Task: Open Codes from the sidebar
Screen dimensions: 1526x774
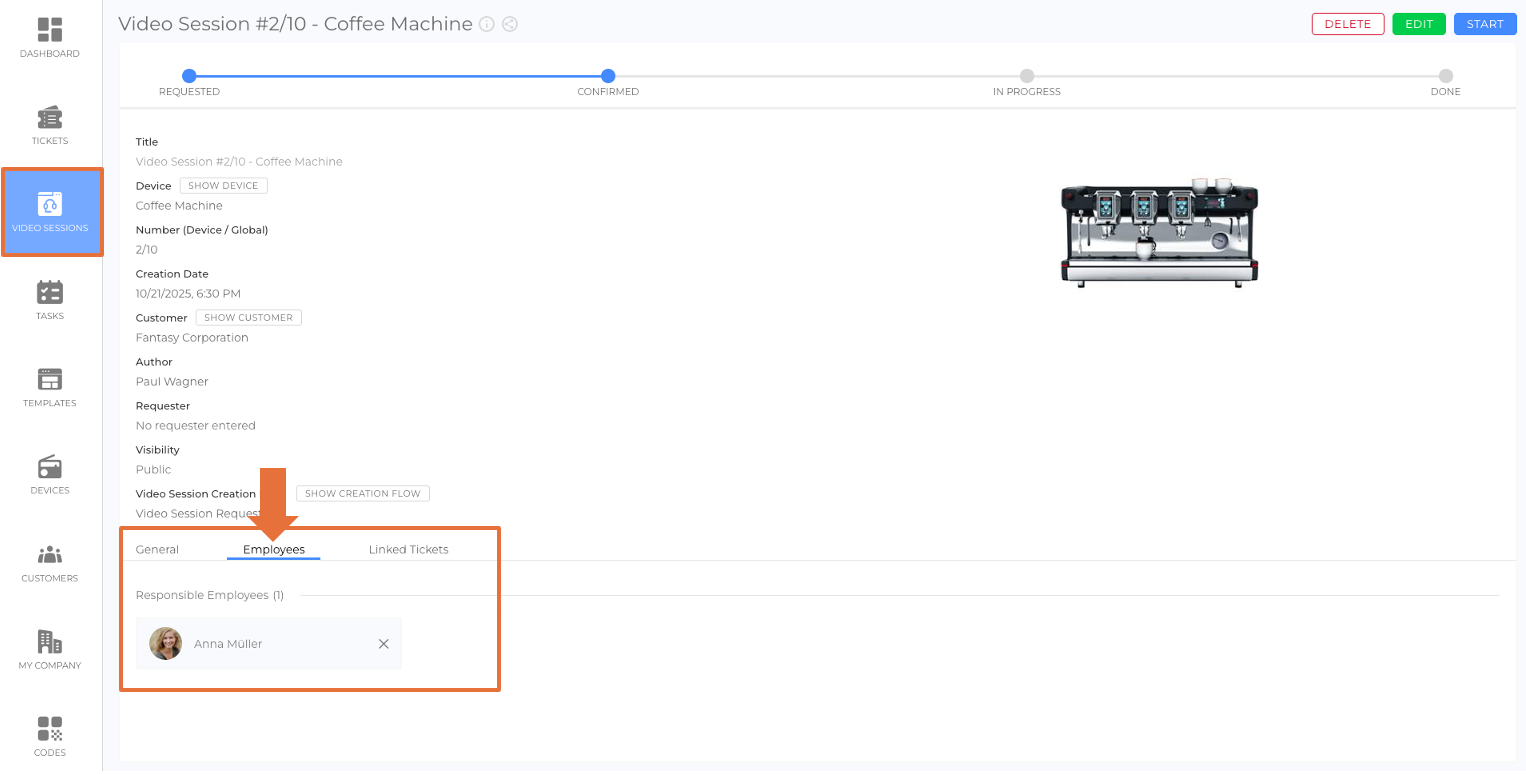Action: coord(50,736)
